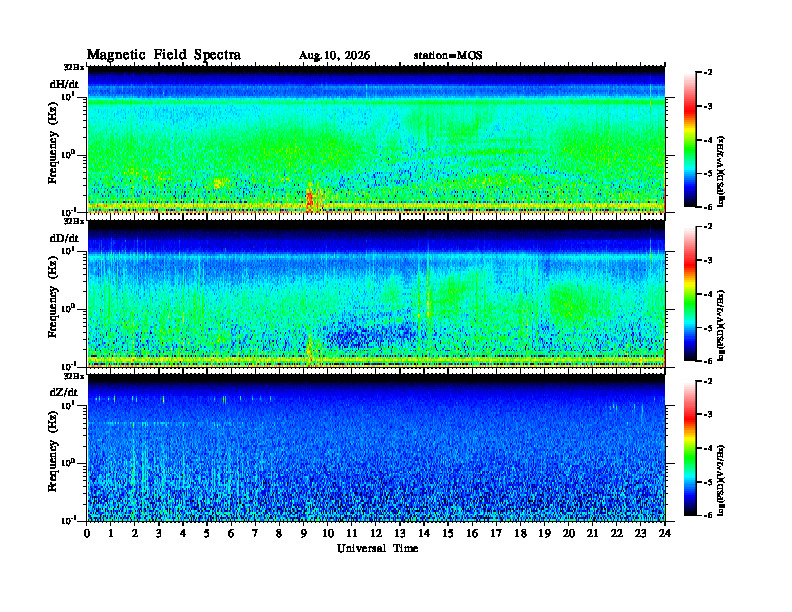792x612 pixels.
Task: Click inside the dZ/dt spectrogram panel
Action: (376, 448)
